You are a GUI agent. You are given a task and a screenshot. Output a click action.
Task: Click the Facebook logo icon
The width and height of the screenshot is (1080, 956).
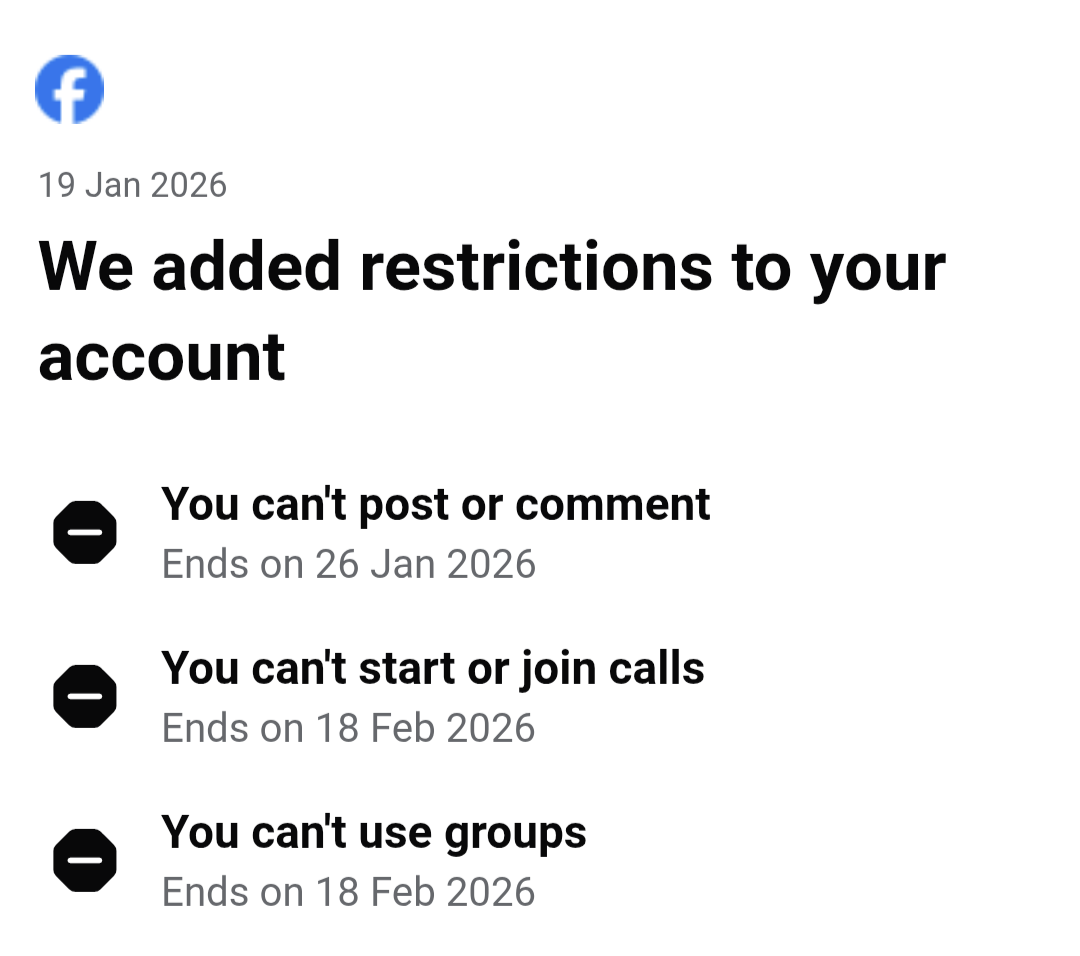click(69, 89)
